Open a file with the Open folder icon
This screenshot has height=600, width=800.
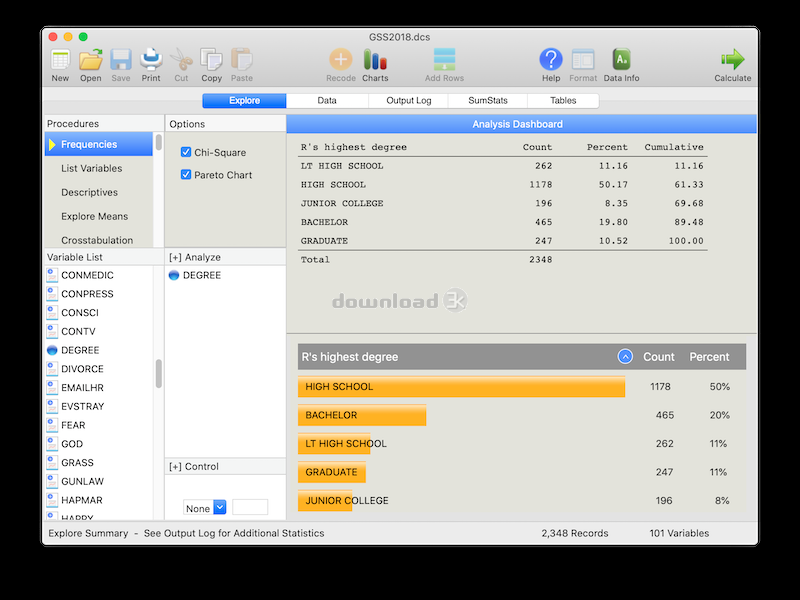pos(90,60)
